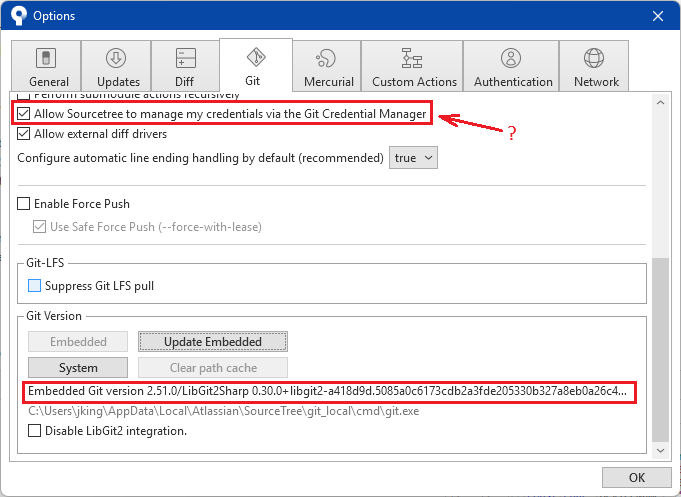This screenshot has height=497, width=681.
Task: Click scrollbar up arrow
Action: (x=661, y=103)
